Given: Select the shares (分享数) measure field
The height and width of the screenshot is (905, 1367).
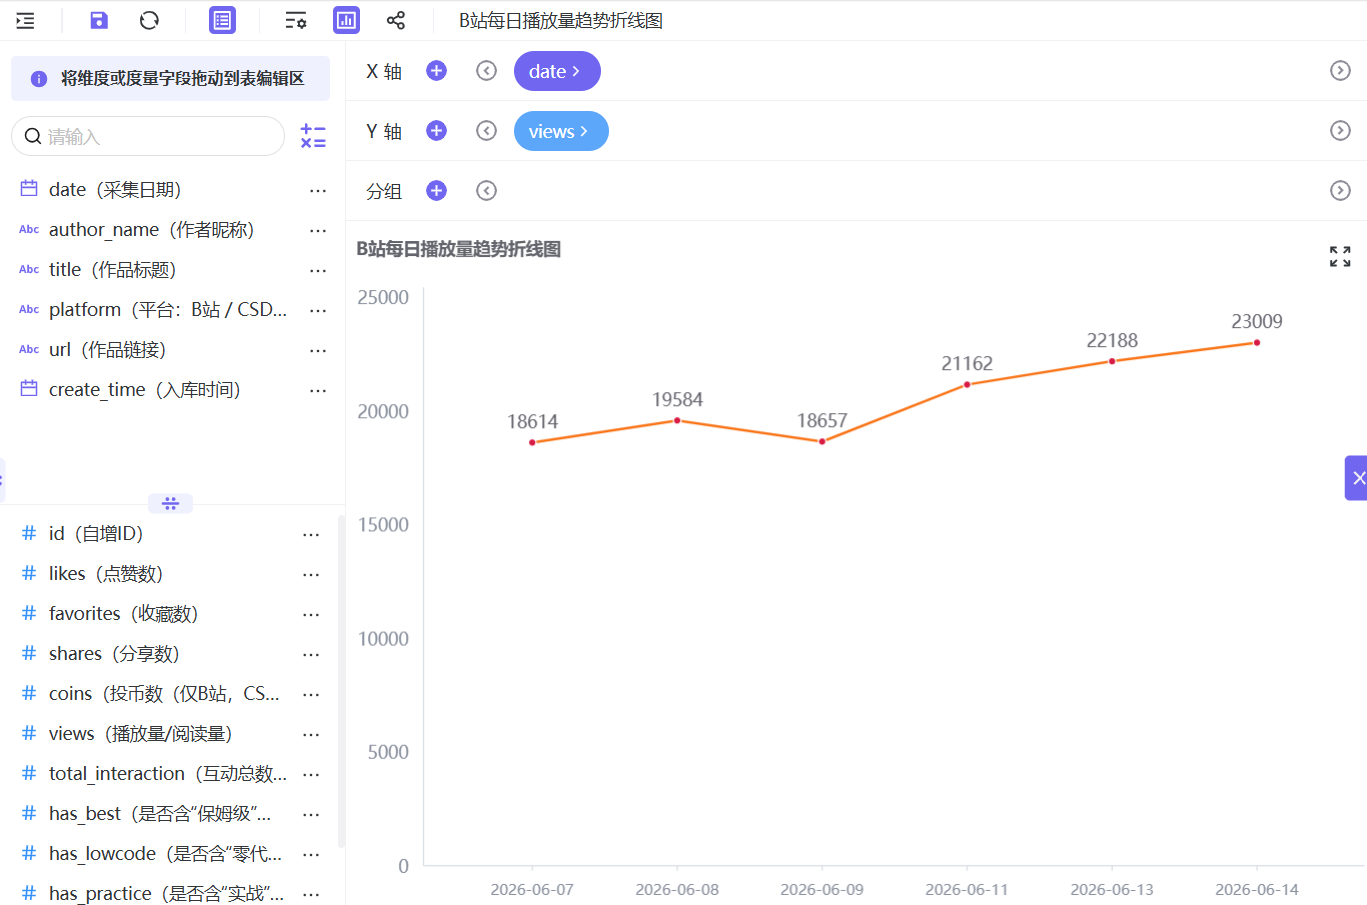Looking at the screenshot, I should [114, 654].
